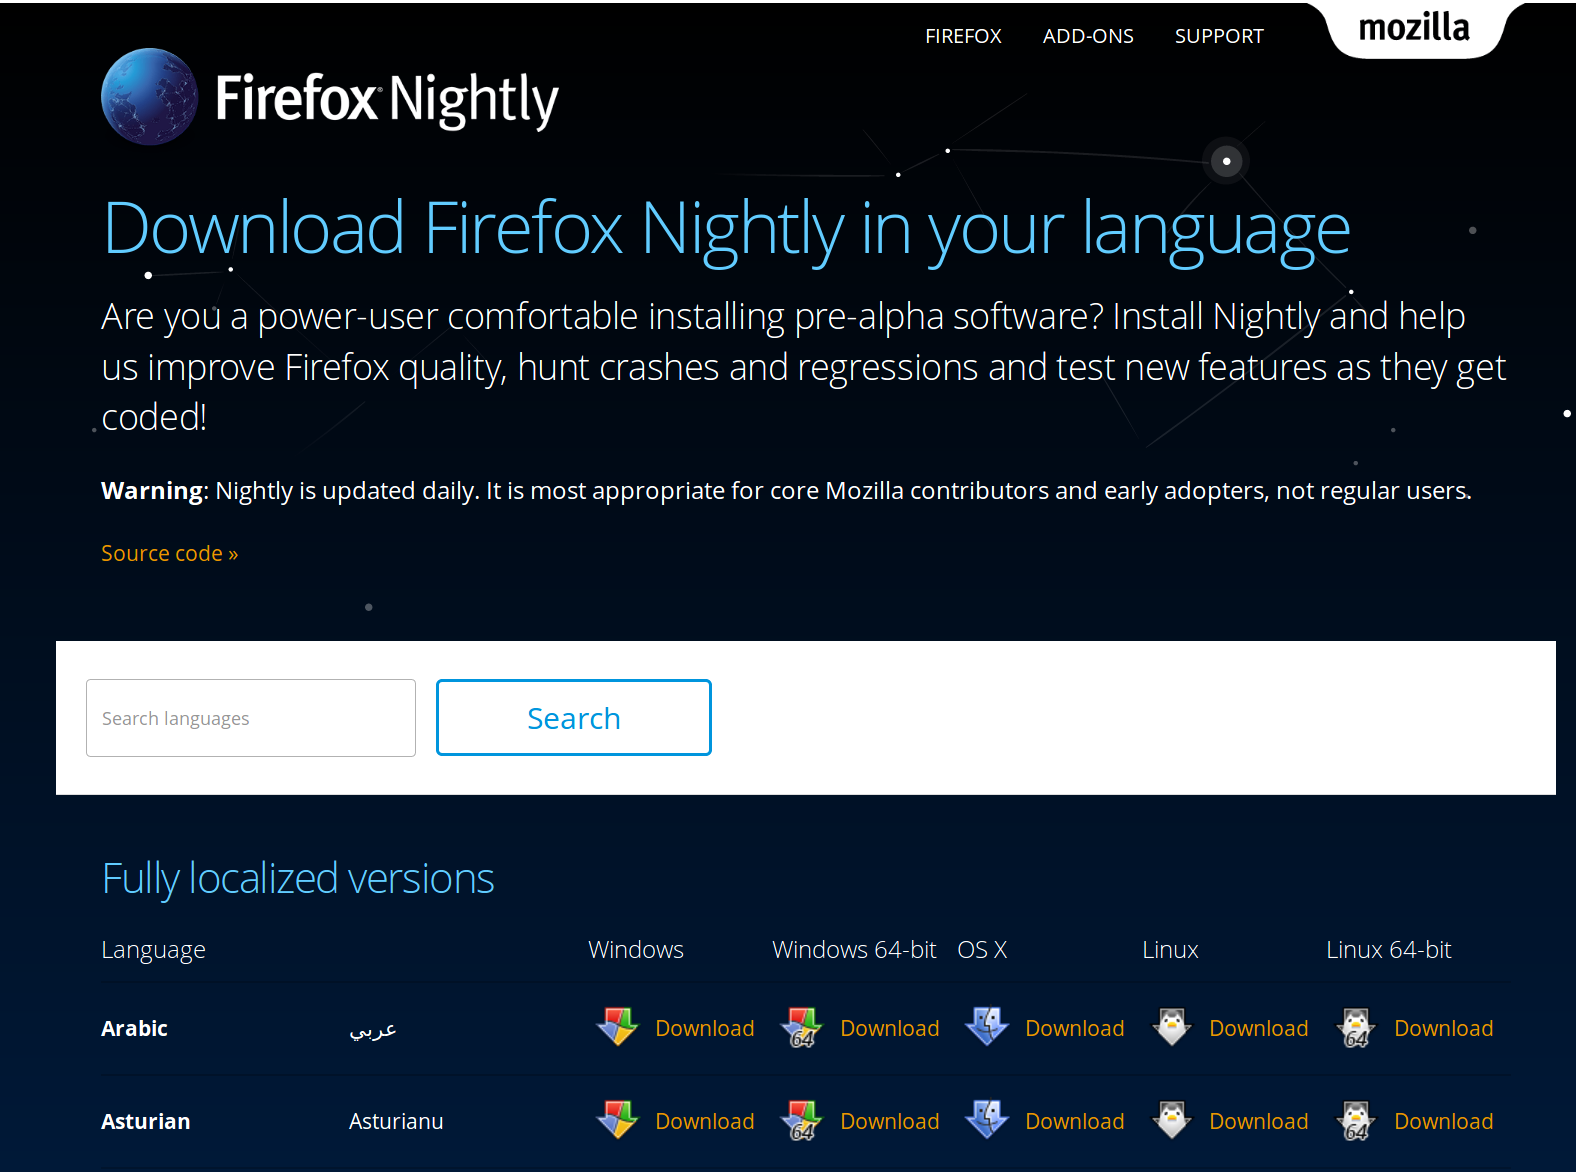This screenshot has width=1576, height=1172.
Task: Click Asturian Linux 64-bit penguin icon
Action: [x=1356, y=1120]
